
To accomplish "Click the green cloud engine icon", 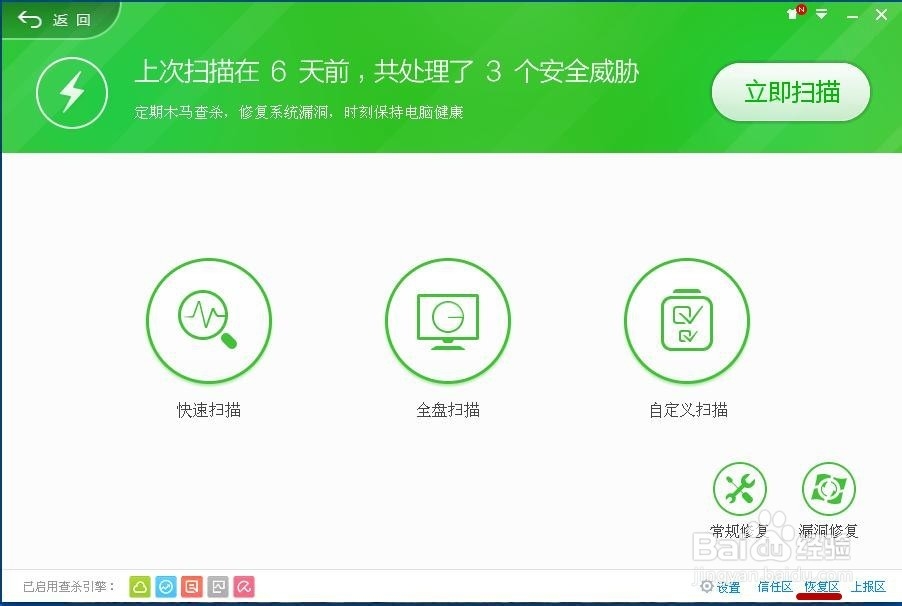I will 140,587.
